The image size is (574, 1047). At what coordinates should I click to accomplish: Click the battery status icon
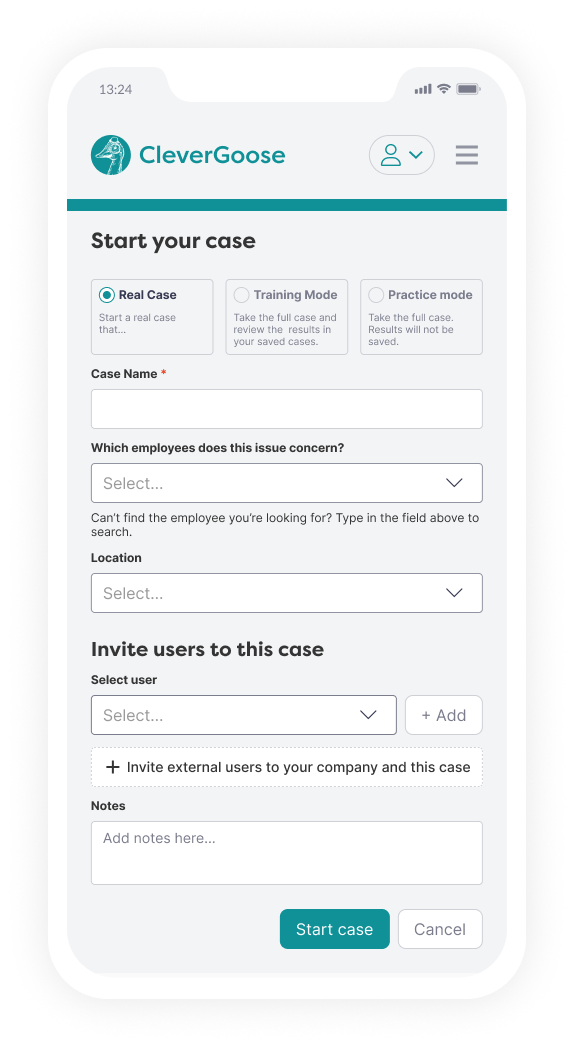469,89
